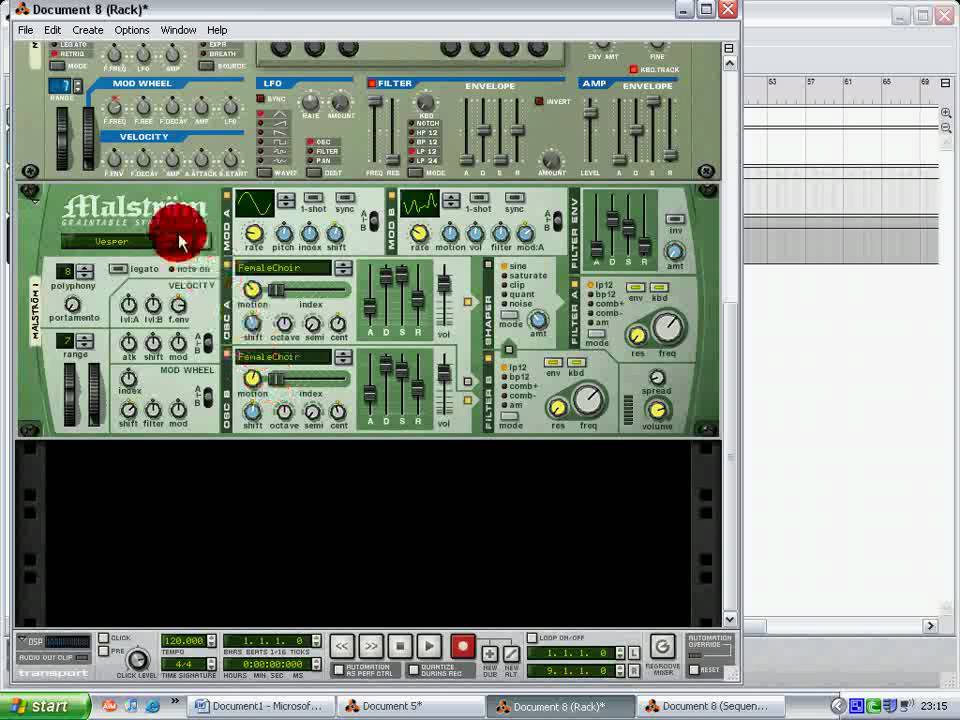960x720 pixels.
Task: Click the Mod A rate knob
Action: point(253,233)
